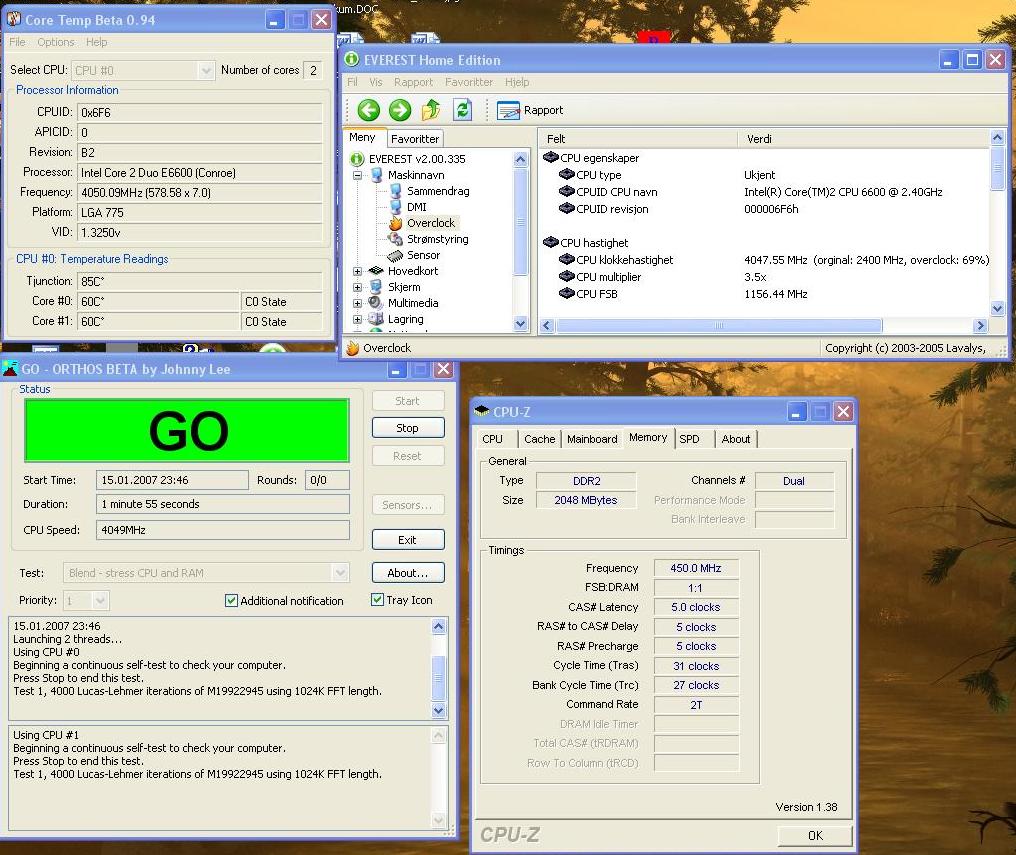Click the CPU klokkehastighet chip icon

(566, 259)
